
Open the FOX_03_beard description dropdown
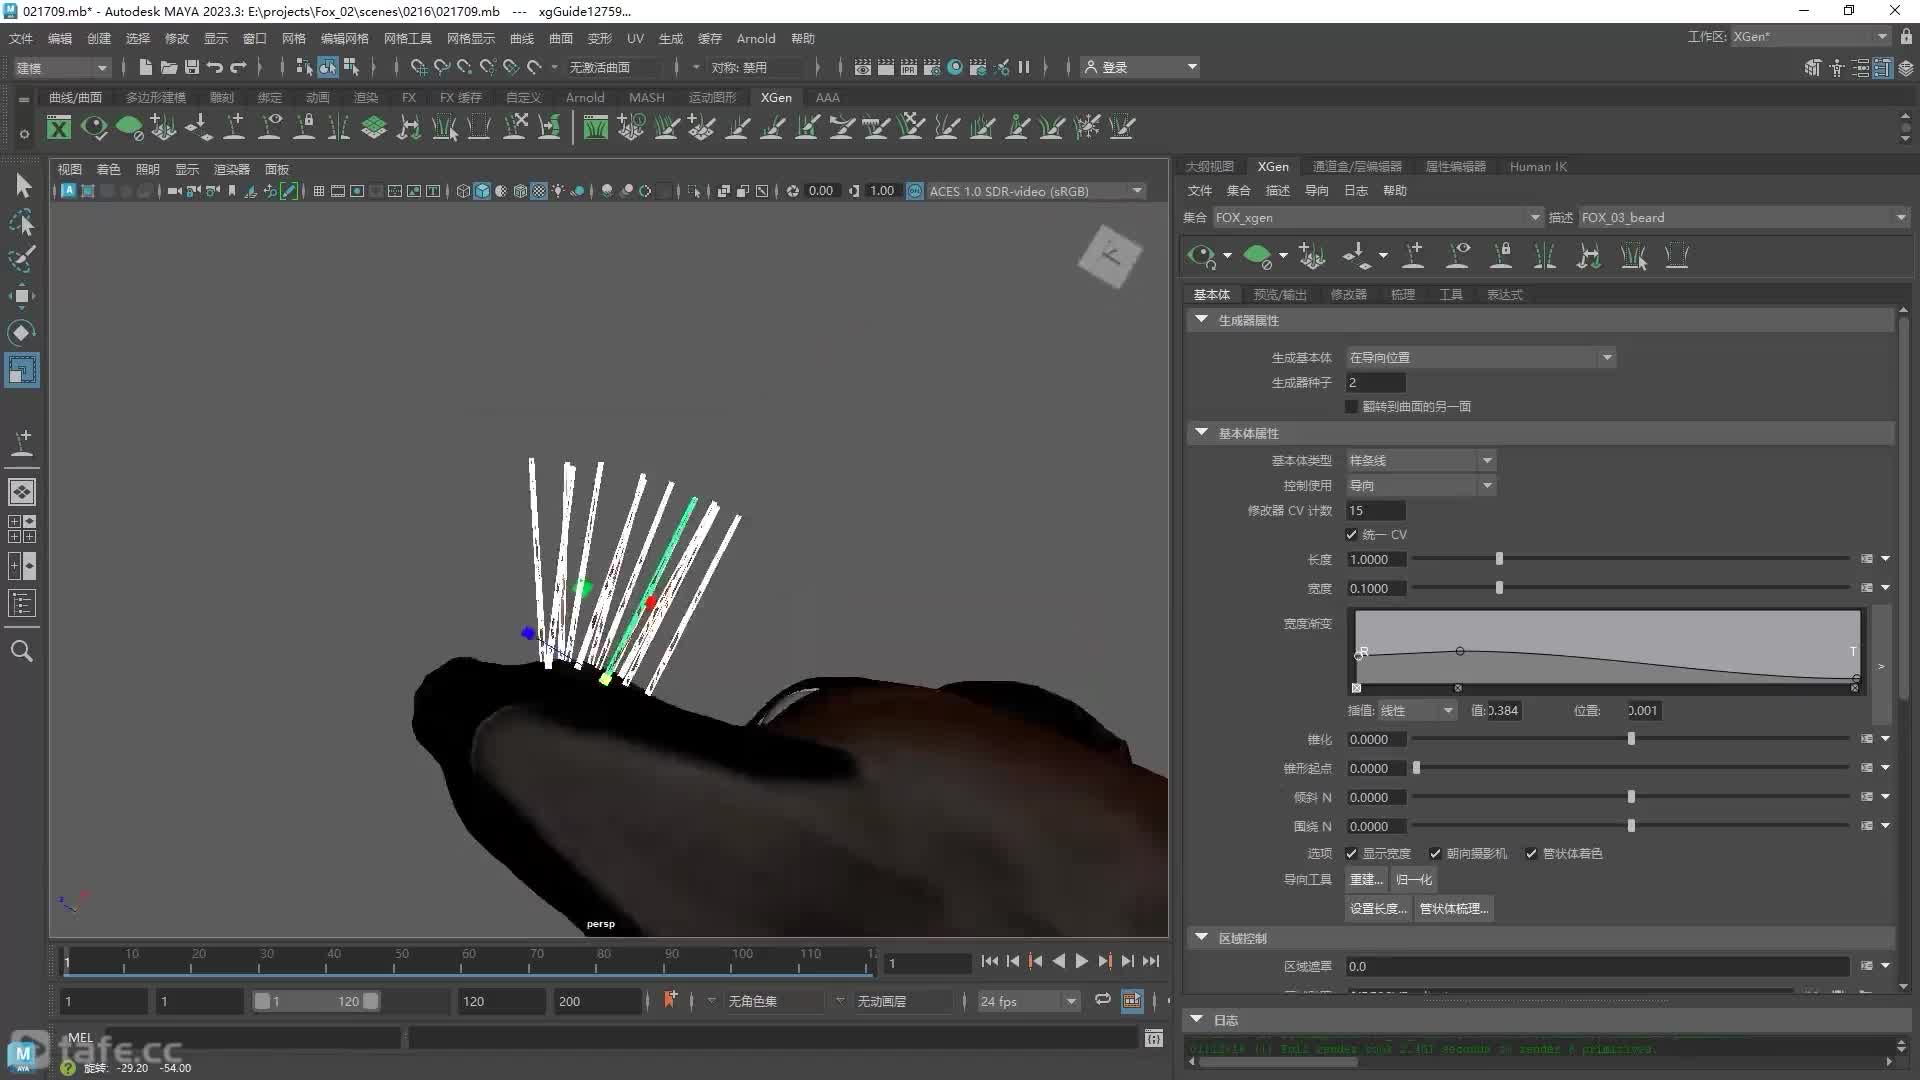tap(1744, 217)
